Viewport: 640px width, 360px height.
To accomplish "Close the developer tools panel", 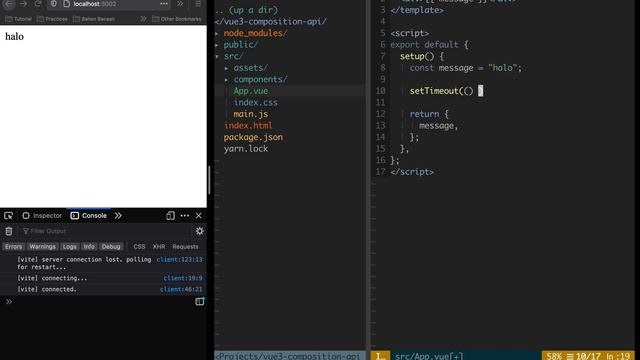I will [199, 216].
